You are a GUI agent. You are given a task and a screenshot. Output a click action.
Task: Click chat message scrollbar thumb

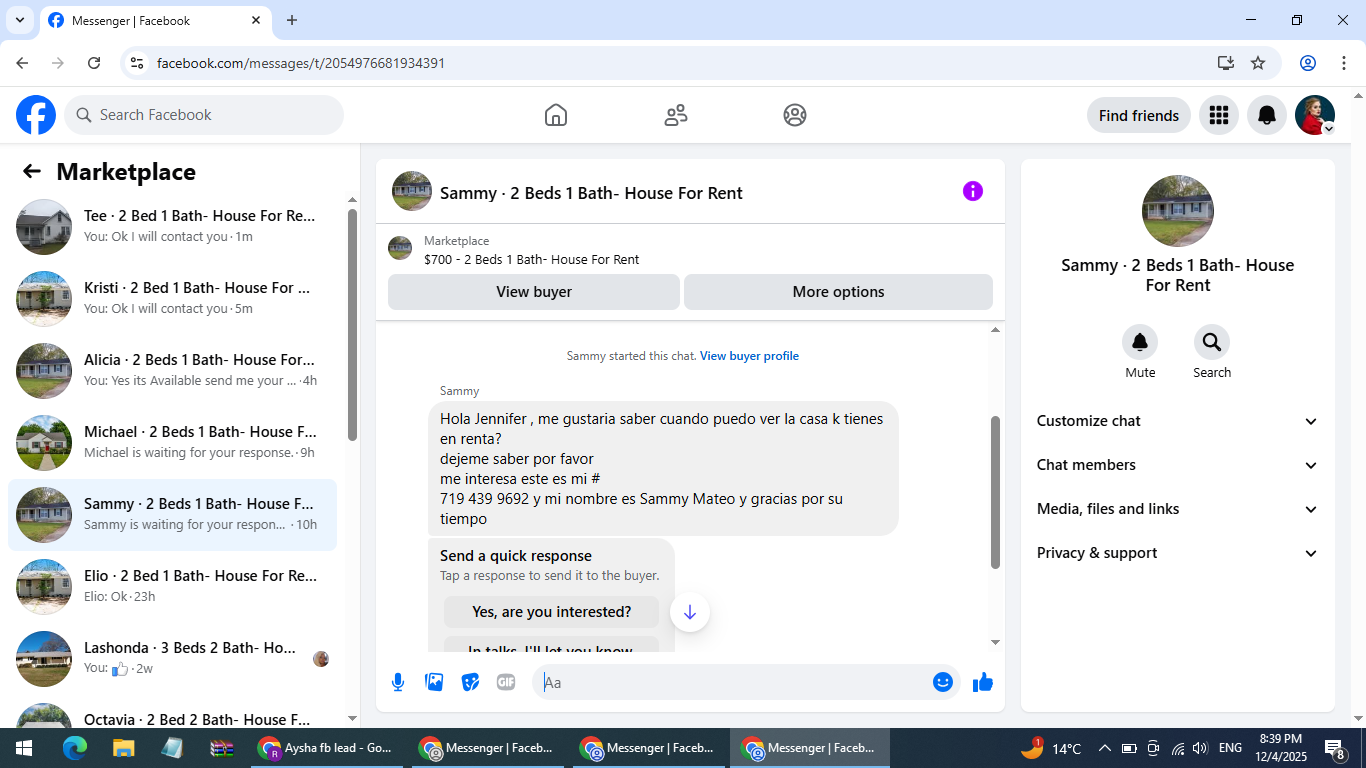coord(995,492)
